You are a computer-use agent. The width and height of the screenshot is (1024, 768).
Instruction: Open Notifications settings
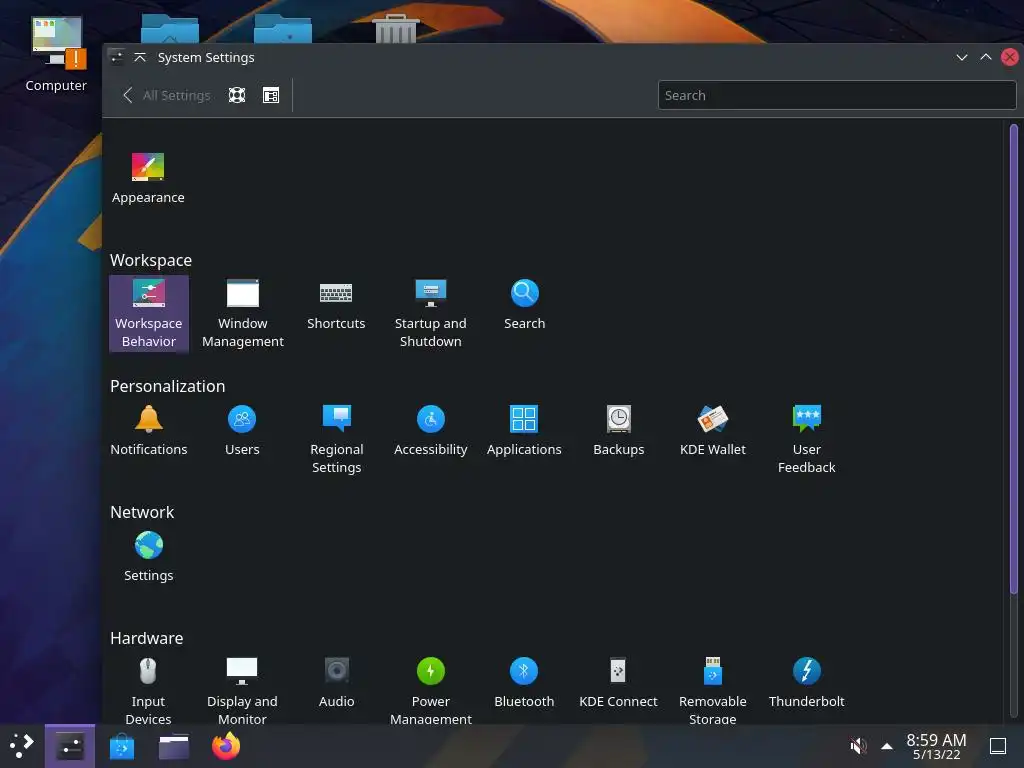pyautogui.click(x=149, y=431)
